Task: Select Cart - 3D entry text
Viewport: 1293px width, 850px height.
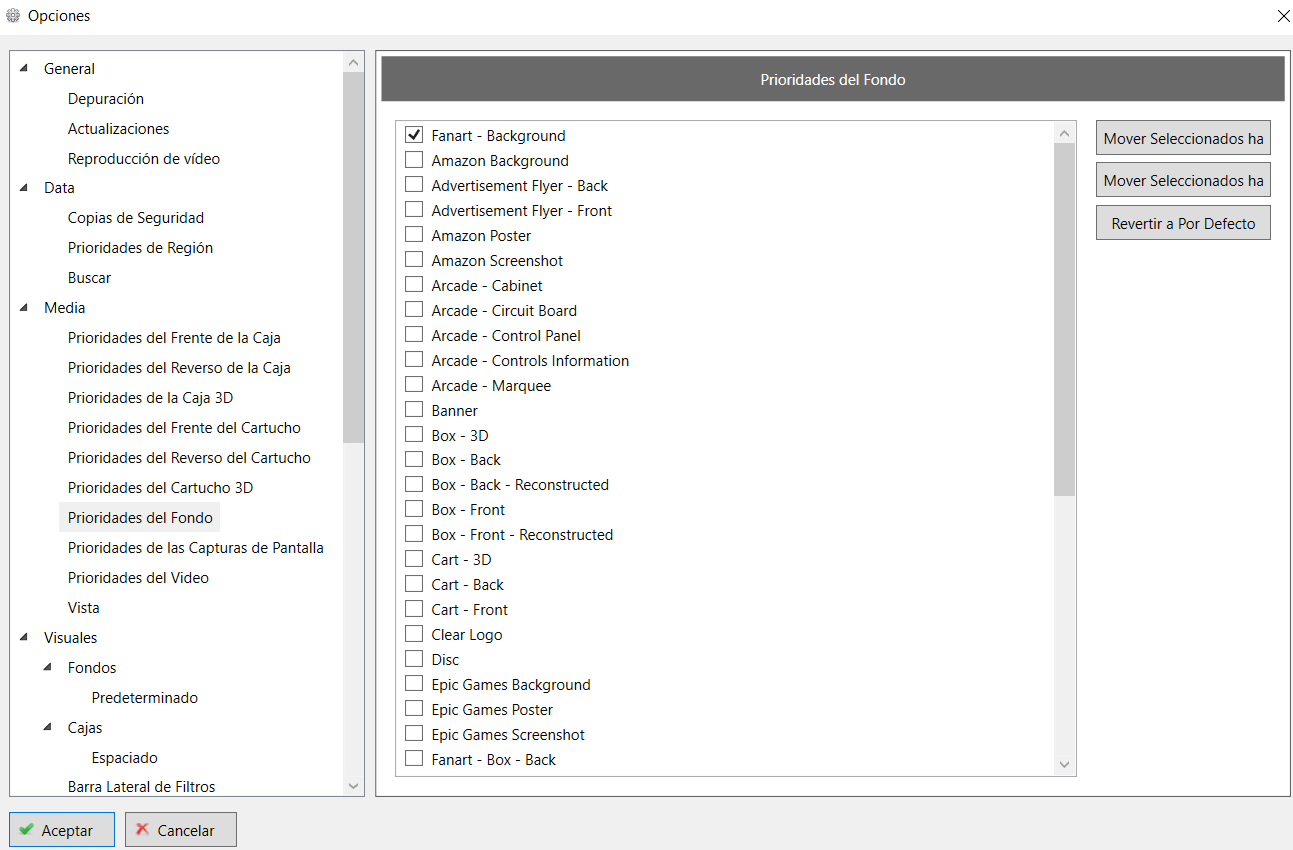Action: pyautogui.click(x=461, y=560)
